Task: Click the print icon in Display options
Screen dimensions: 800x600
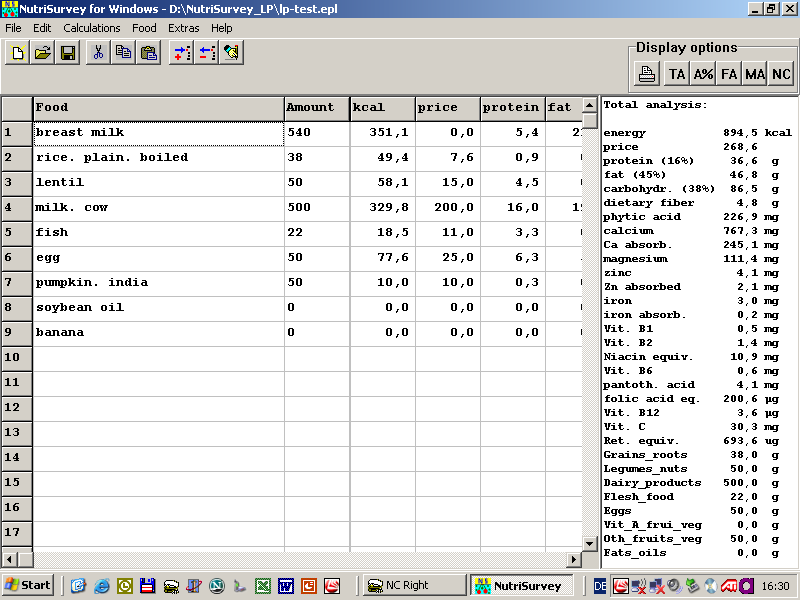Action: tap(648, 74)
